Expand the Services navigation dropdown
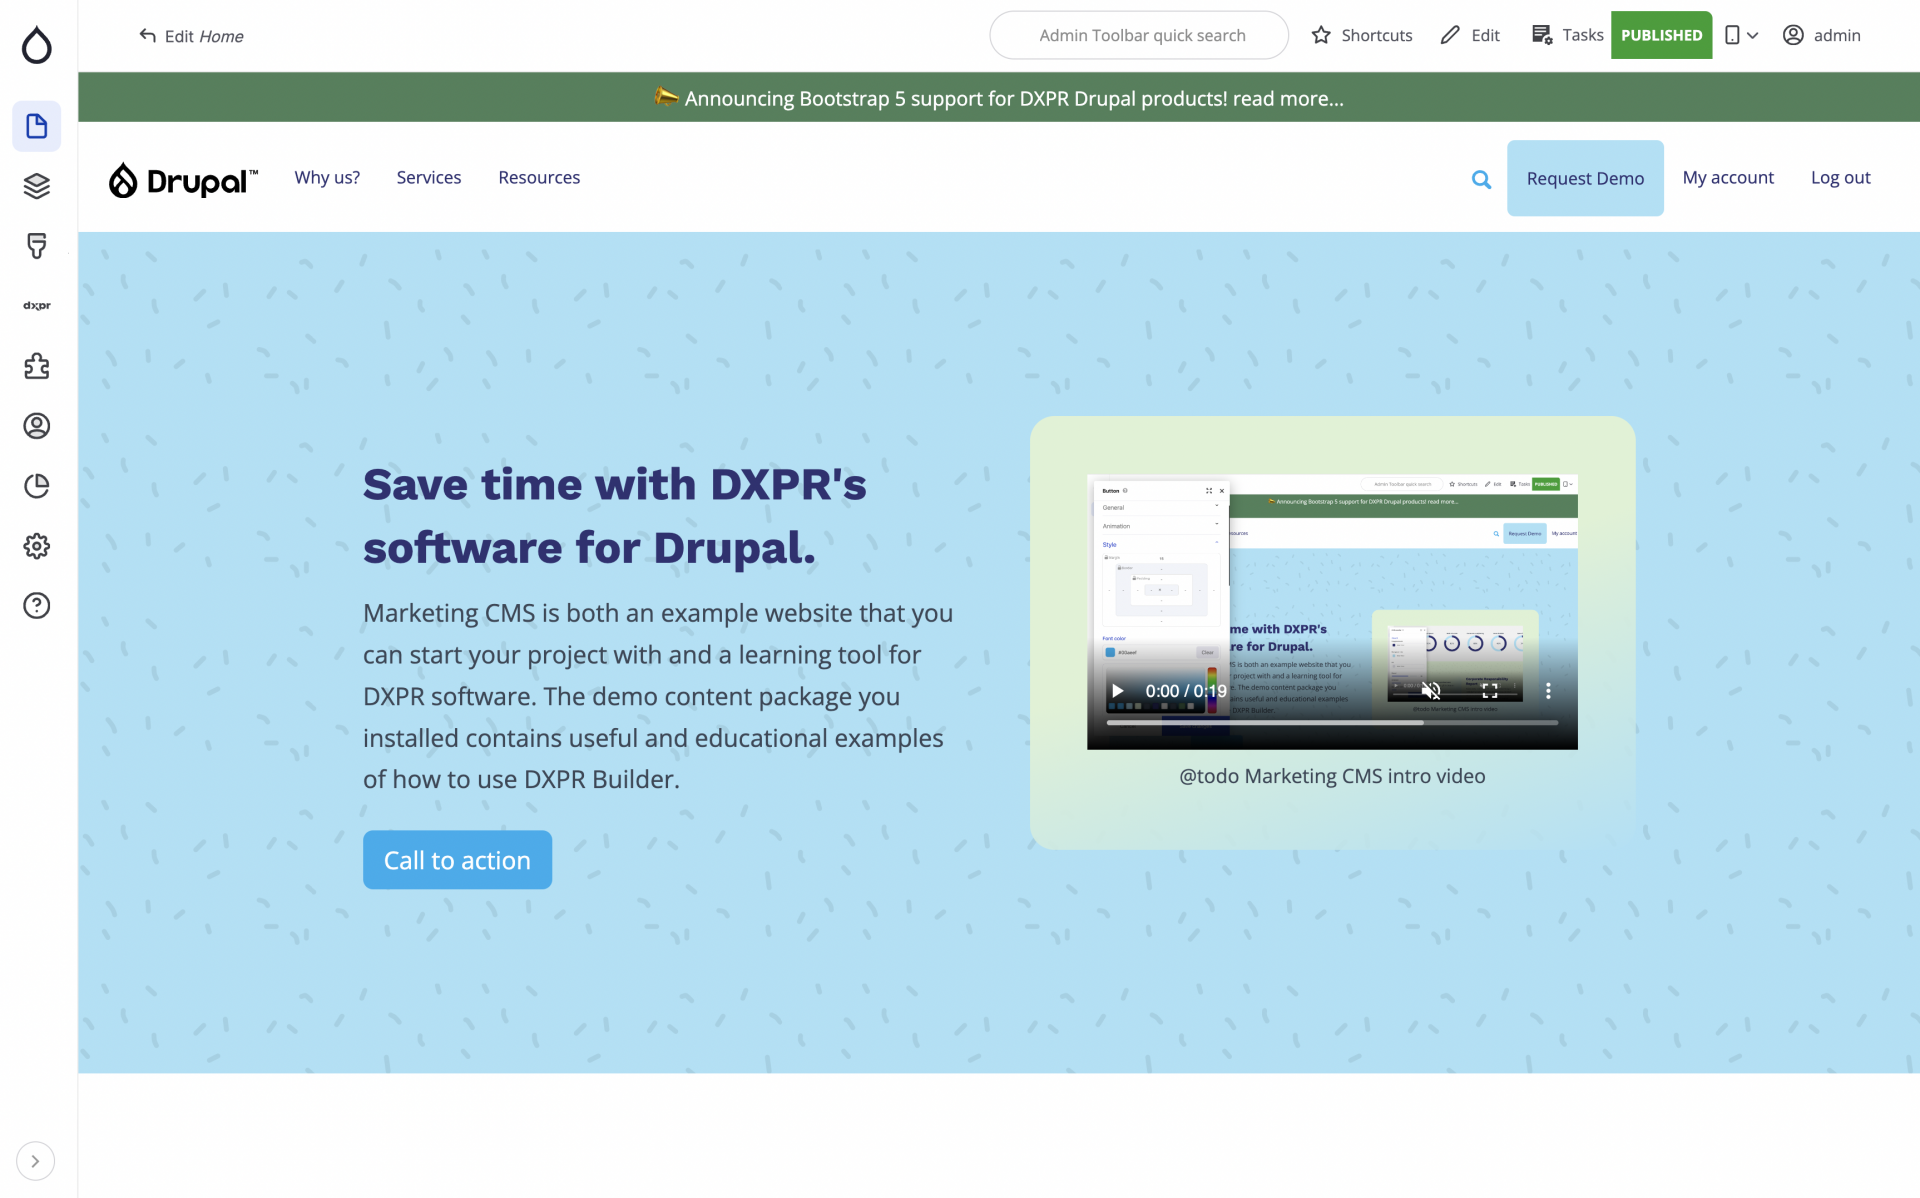 429,177
